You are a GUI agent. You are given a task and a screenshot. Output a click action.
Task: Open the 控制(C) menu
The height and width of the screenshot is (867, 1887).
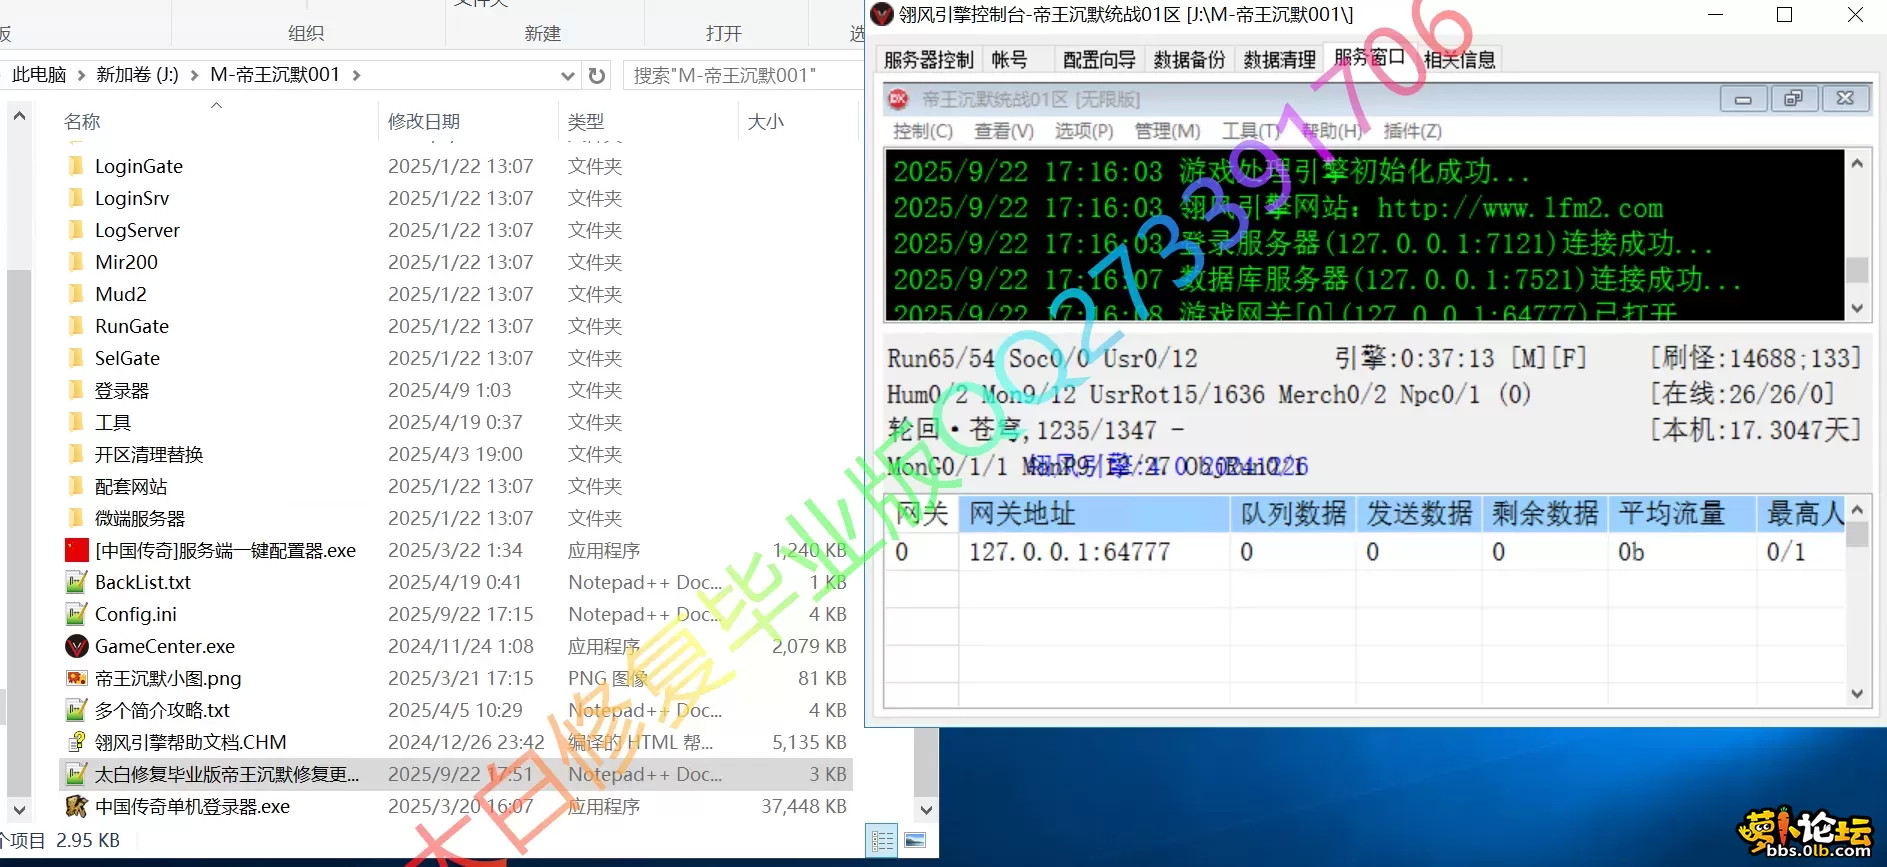(922, 131)
